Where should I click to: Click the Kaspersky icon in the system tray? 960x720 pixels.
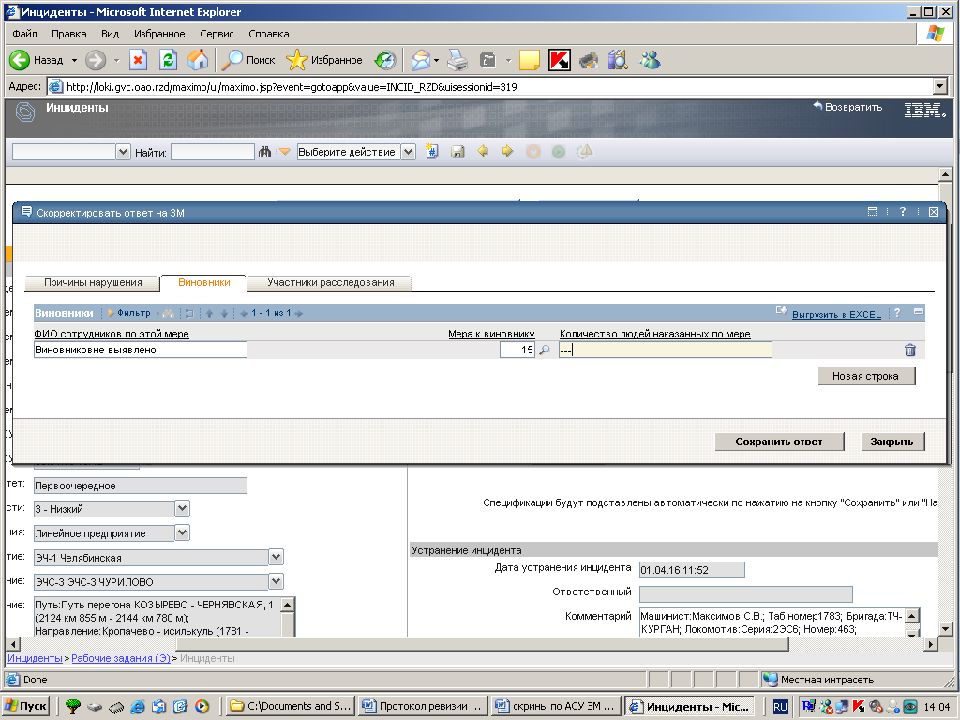coord(859,706)
